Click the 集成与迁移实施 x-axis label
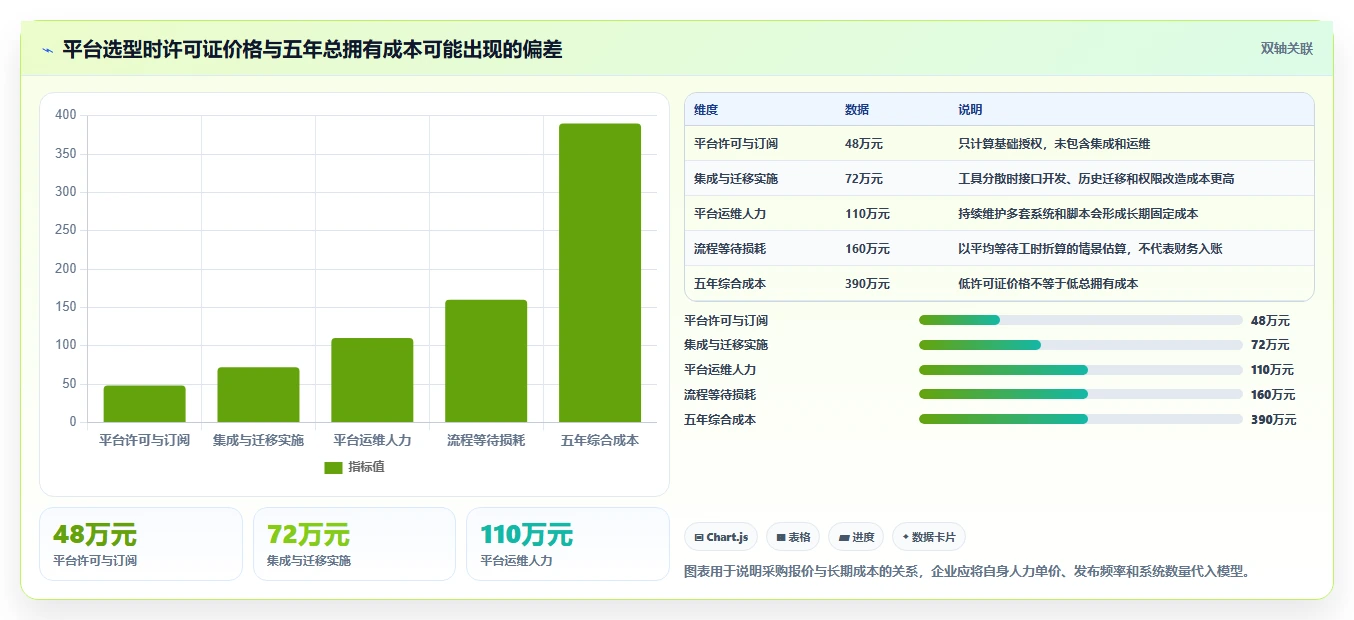 click(258, 440)
